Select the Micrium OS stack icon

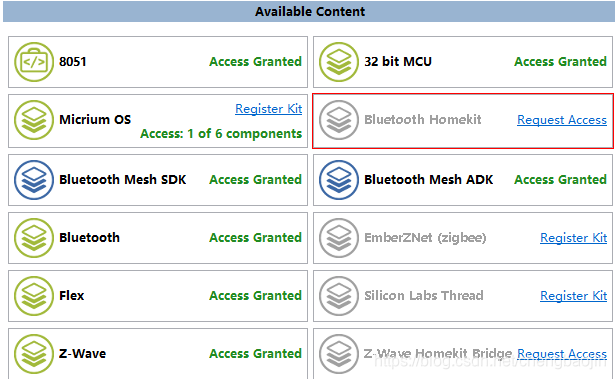34,120
